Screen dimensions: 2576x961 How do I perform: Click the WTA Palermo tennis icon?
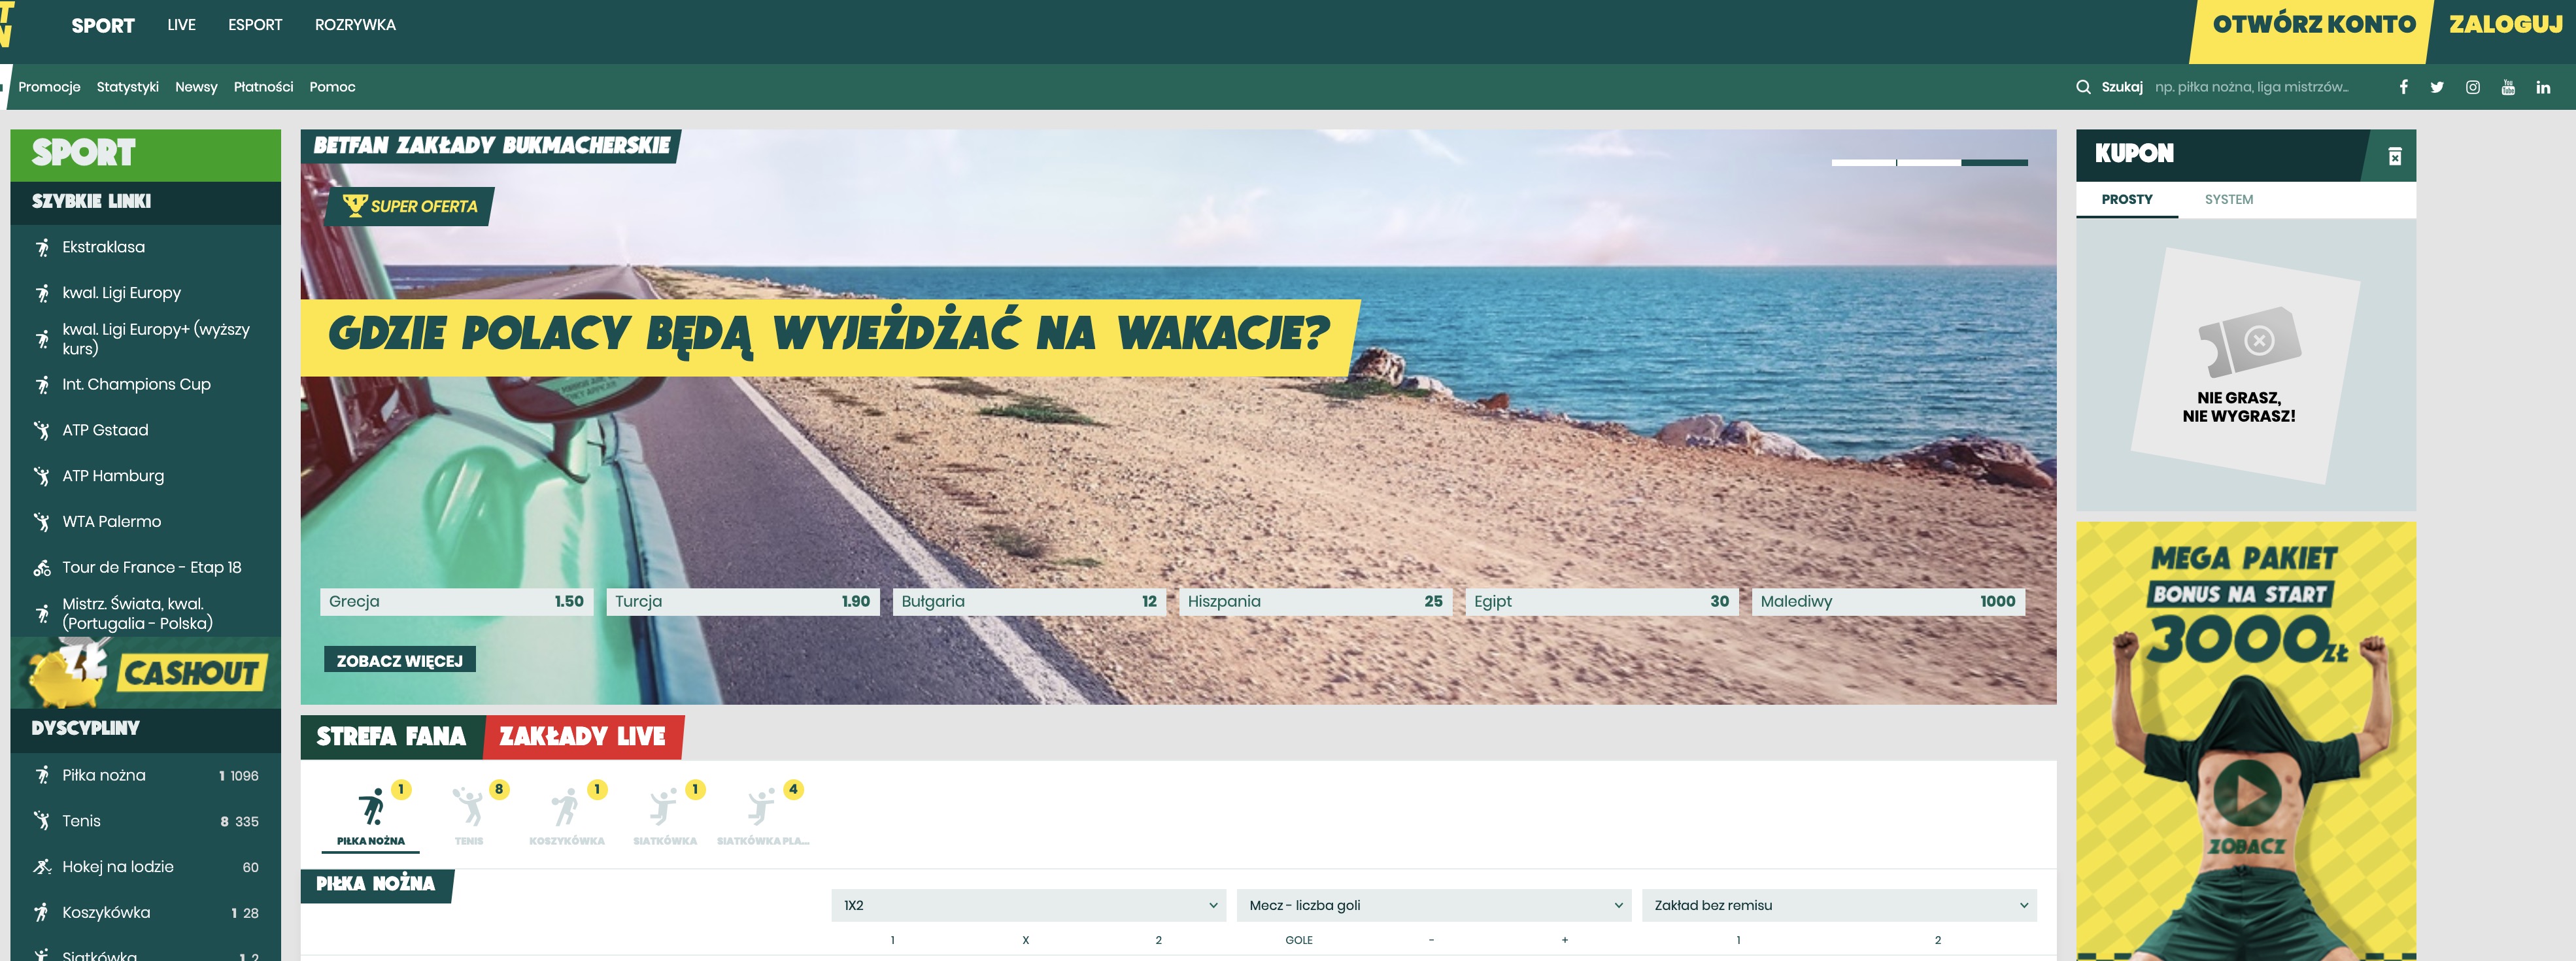pos(42,522)
